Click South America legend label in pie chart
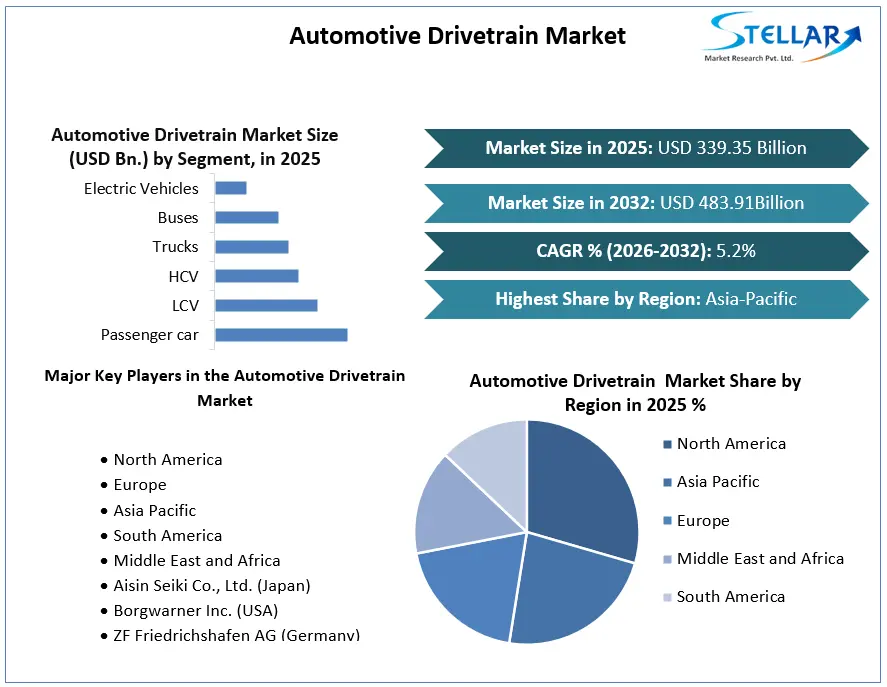Image resolution: width=887 pixels, height=687 pixels. 731,596
